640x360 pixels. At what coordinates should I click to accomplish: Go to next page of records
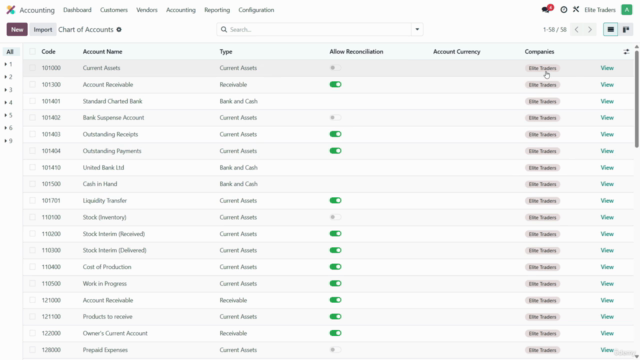pyautogui.click(x=590, y=29)
